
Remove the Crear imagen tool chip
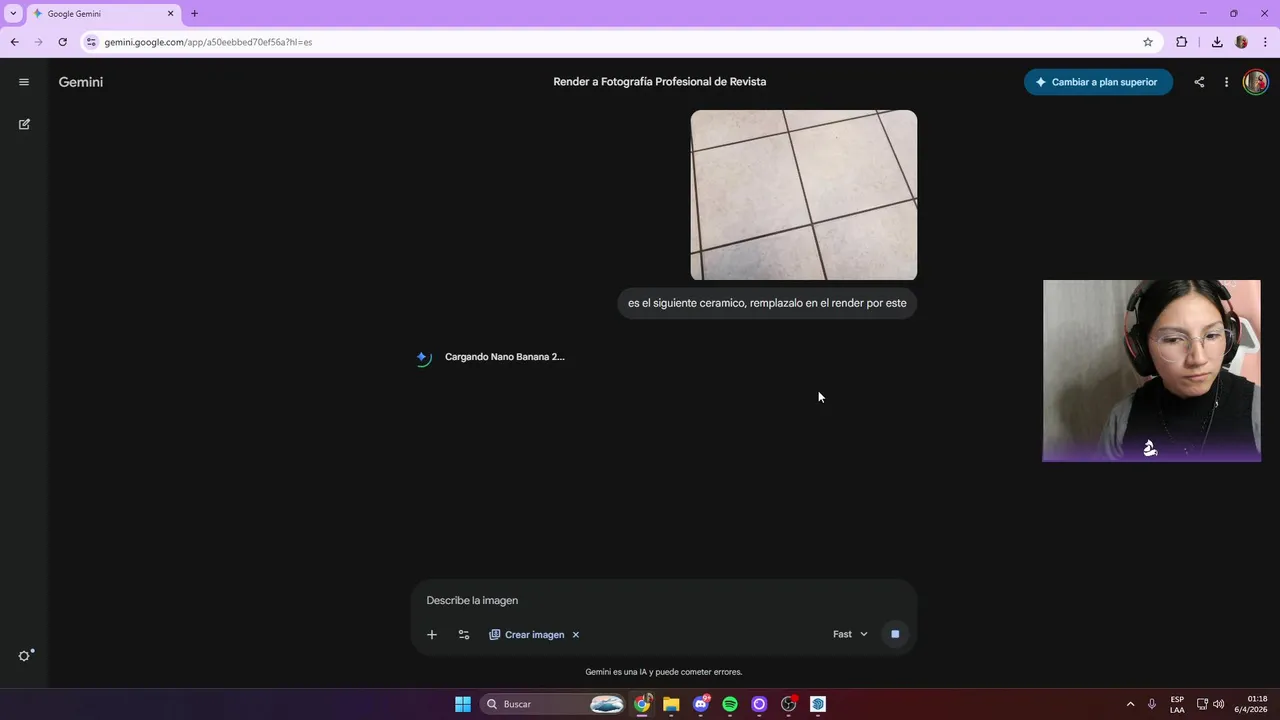(576, 635)
